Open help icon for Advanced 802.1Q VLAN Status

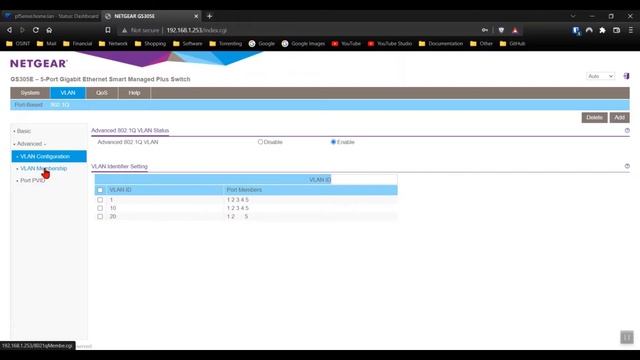(x=627, y=131)
